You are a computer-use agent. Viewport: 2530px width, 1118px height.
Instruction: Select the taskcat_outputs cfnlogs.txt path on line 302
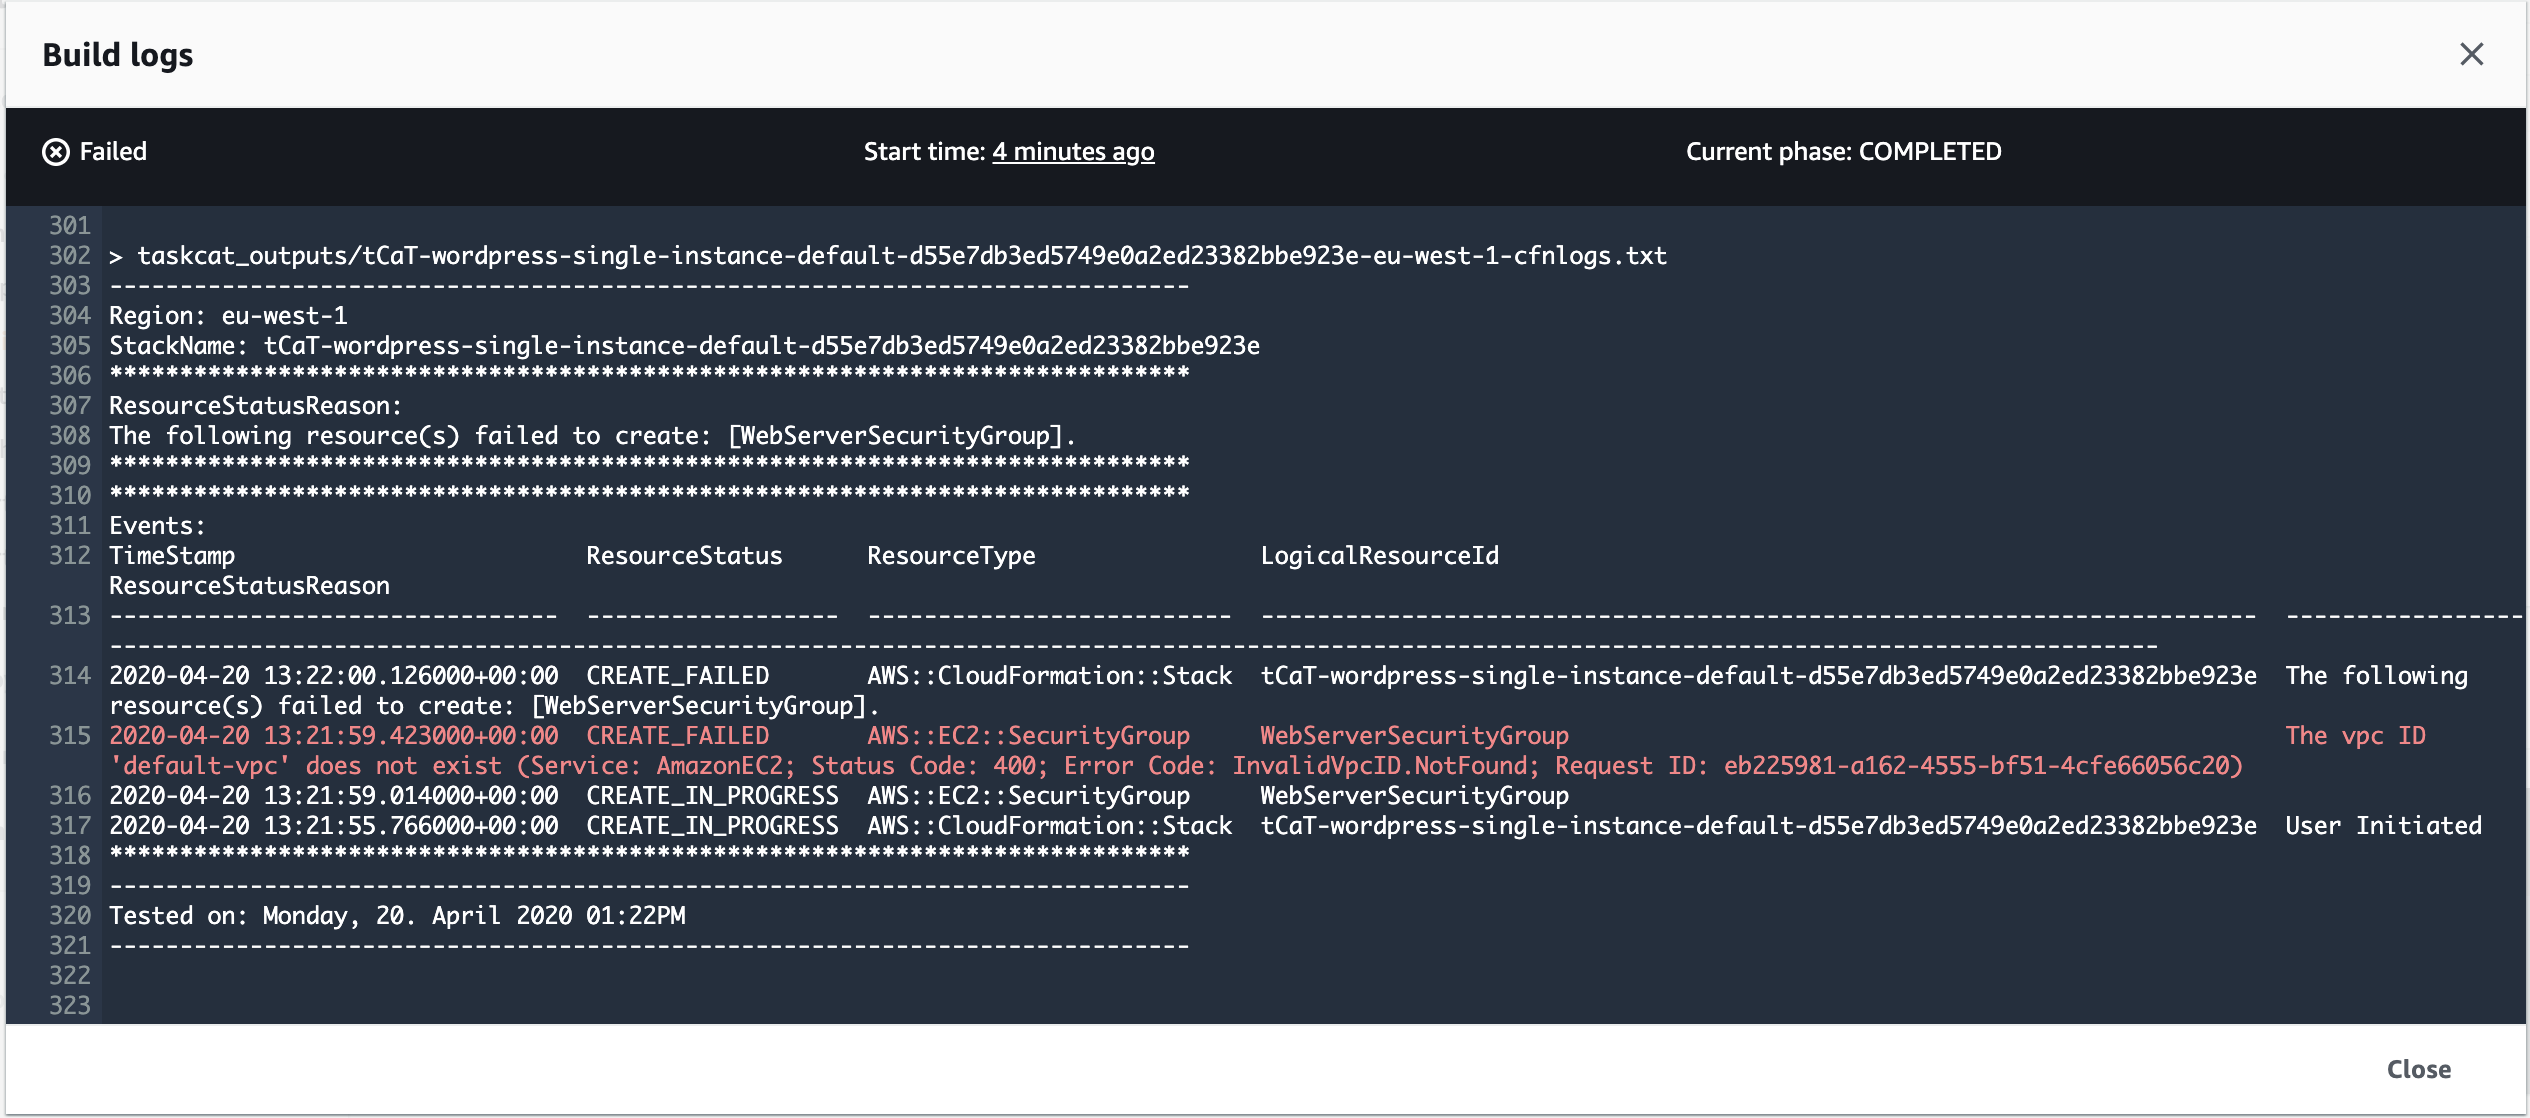pos(902,256)
